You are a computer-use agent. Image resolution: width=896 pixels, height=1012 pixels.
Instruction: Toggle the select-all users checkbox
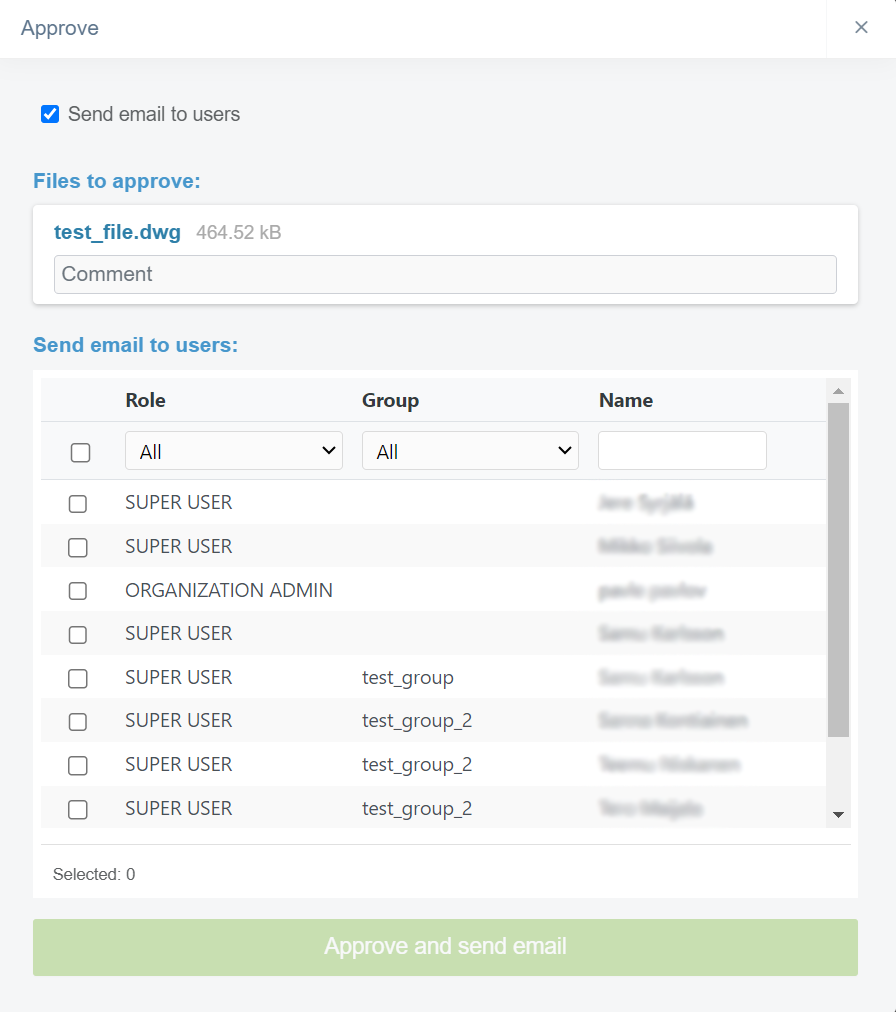tap(81, 453)
